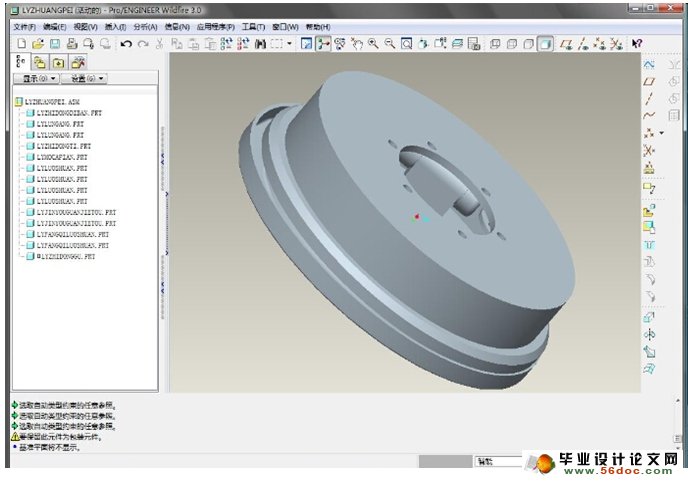Image resolution: width=688 pixels, height=481 pixels.
Task: Save the assembly with the disk icon
Action: [x=55, y=43]
